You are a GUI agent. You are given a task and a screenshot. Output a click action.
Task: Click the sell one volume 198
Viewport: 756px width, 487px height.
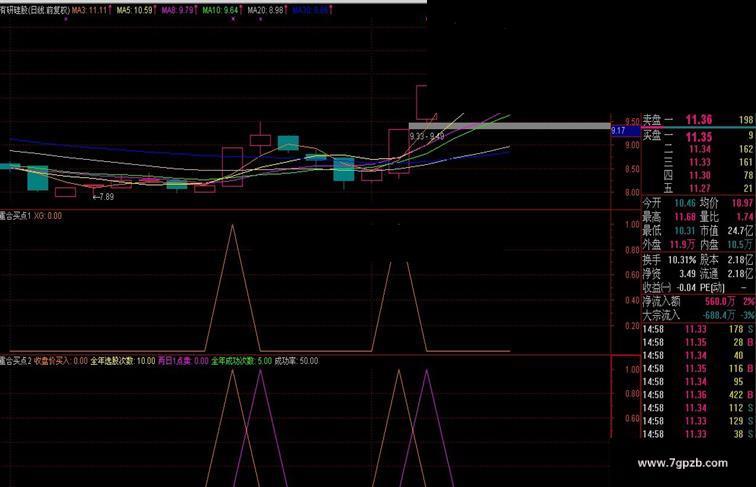pyautogui.click(x=745, y=120)
